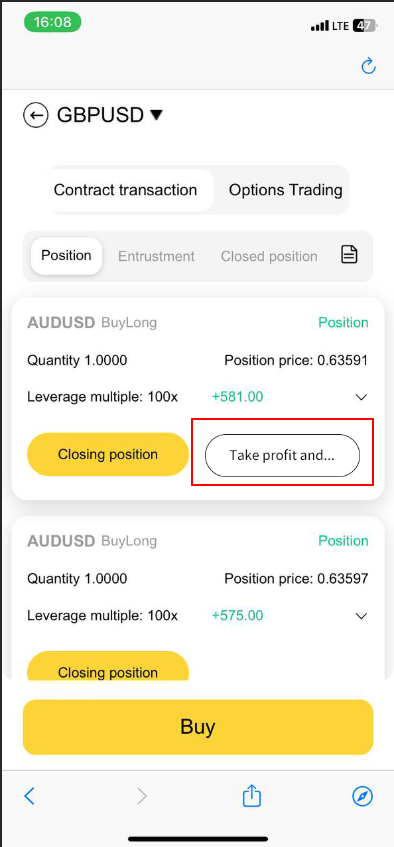The height and width of the screenshot is (847, 394).
Task: Expand first AUDUSD position details chevron
Action: click(x=362, y=398)
